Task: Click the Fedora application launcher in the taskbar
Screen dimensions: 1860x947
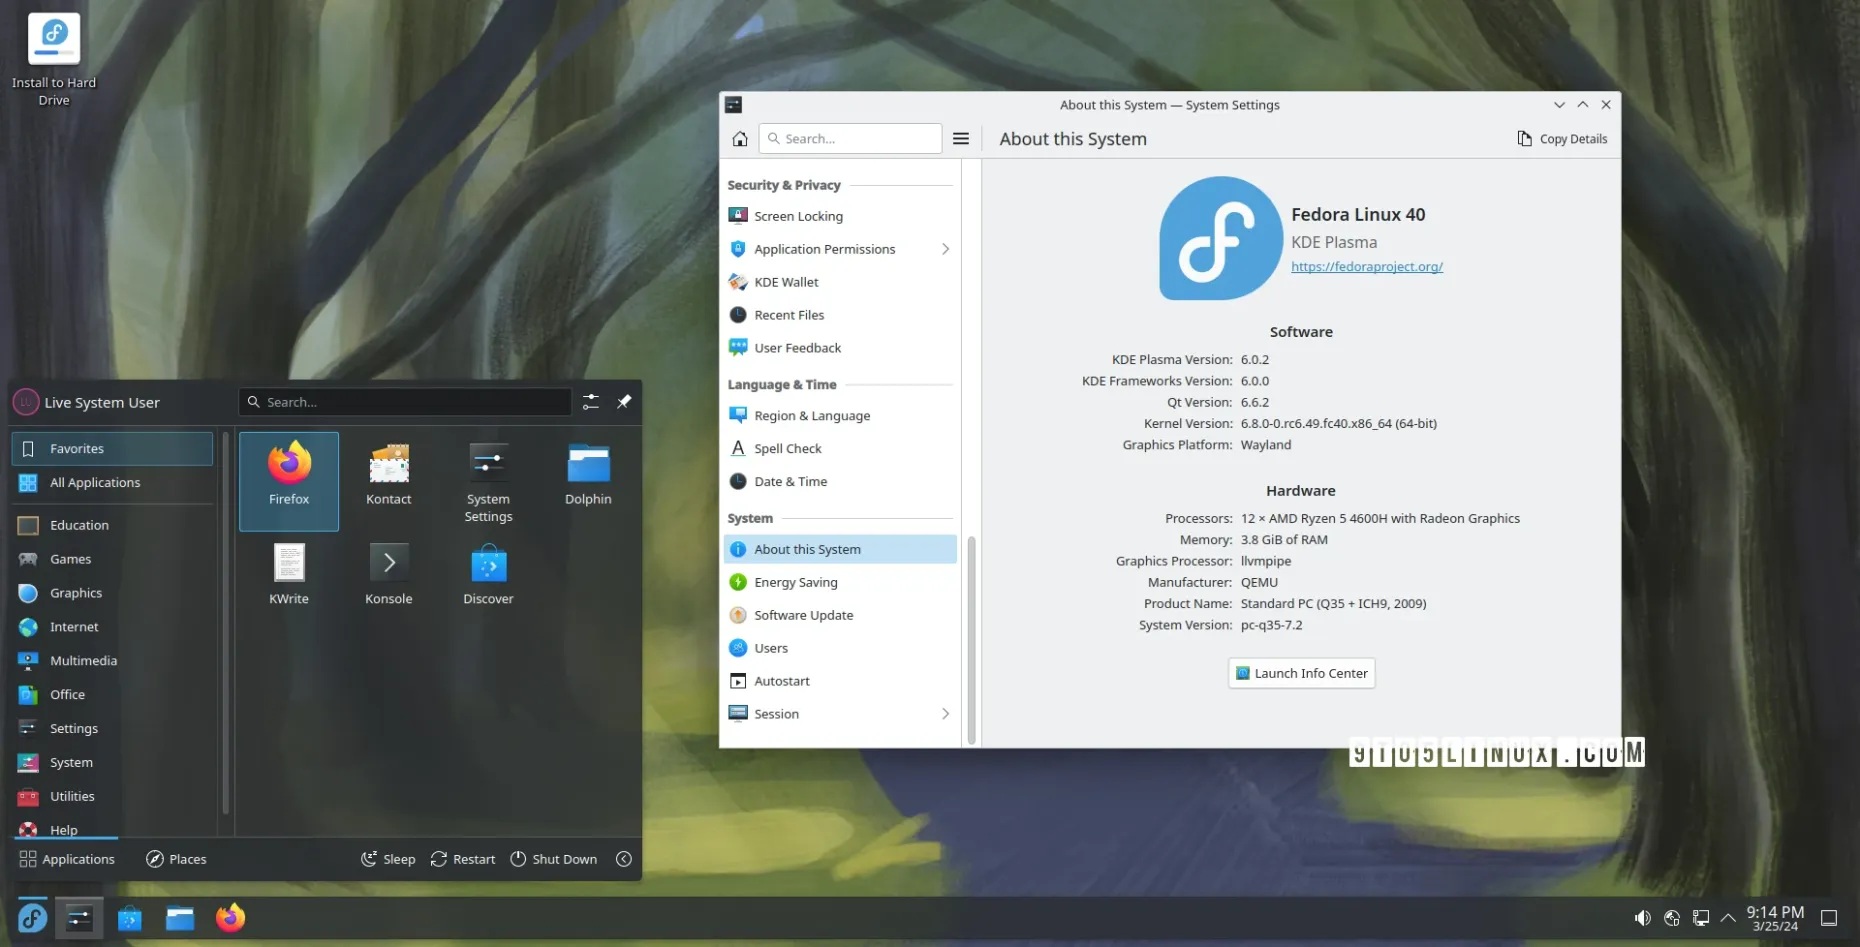Action: click(32, 918)
